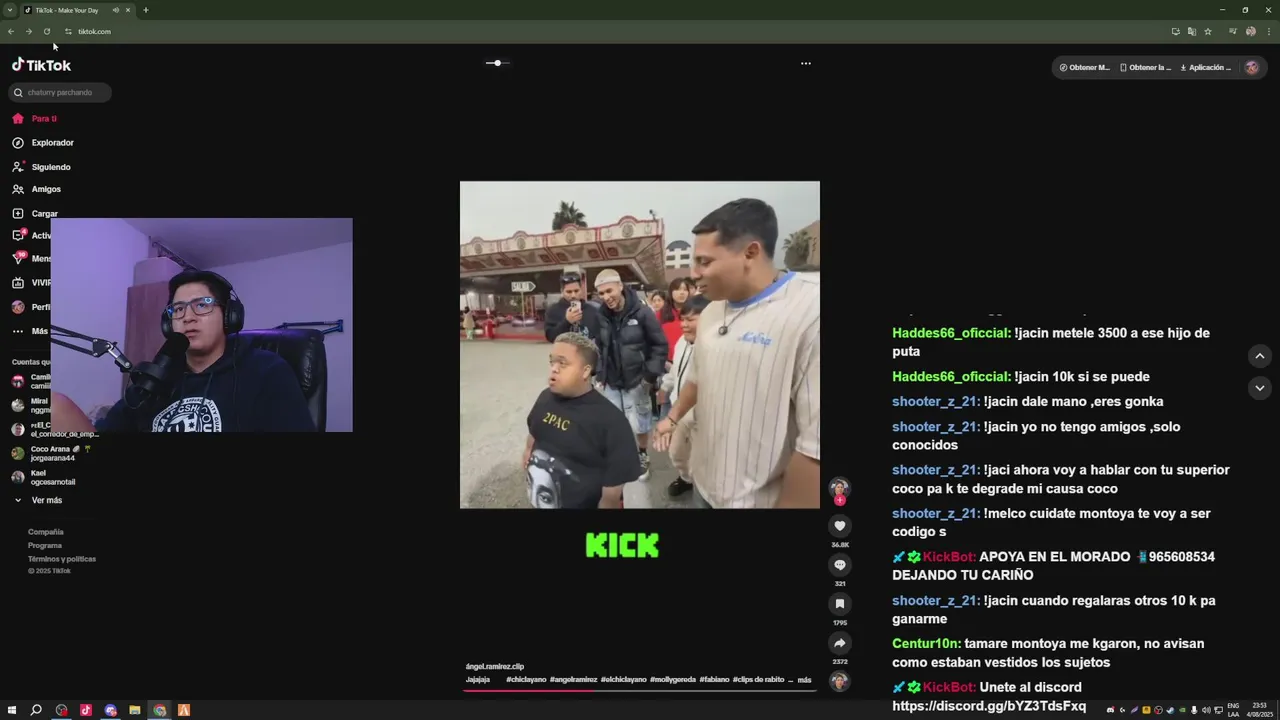Expand followed accounts with 'Ver más'
The image size is (1280, 720).
point(38,500)
